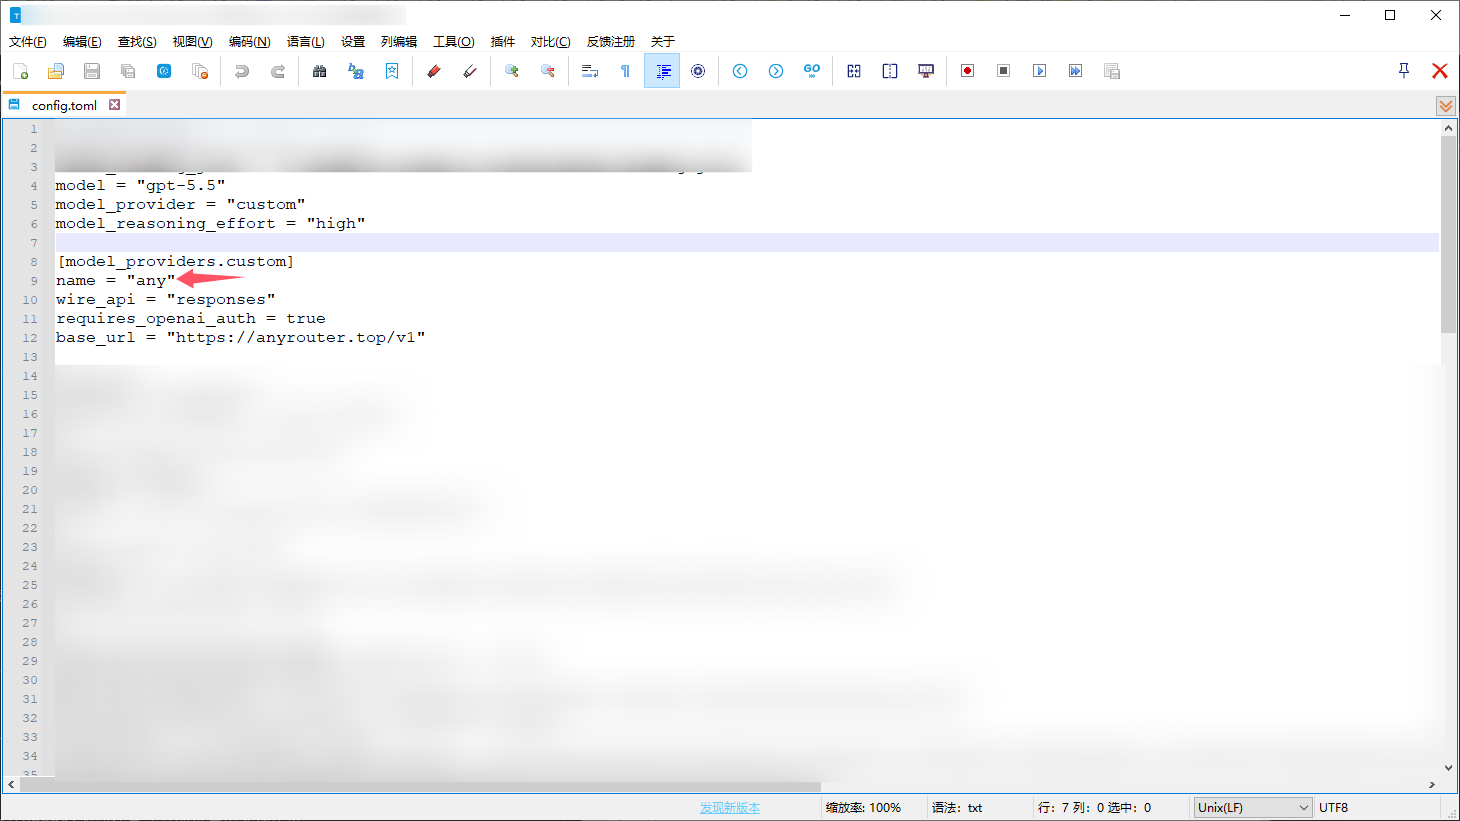Open the 编码(N) menu
This screenshot has width=1460, height=821.
[249, 41]
